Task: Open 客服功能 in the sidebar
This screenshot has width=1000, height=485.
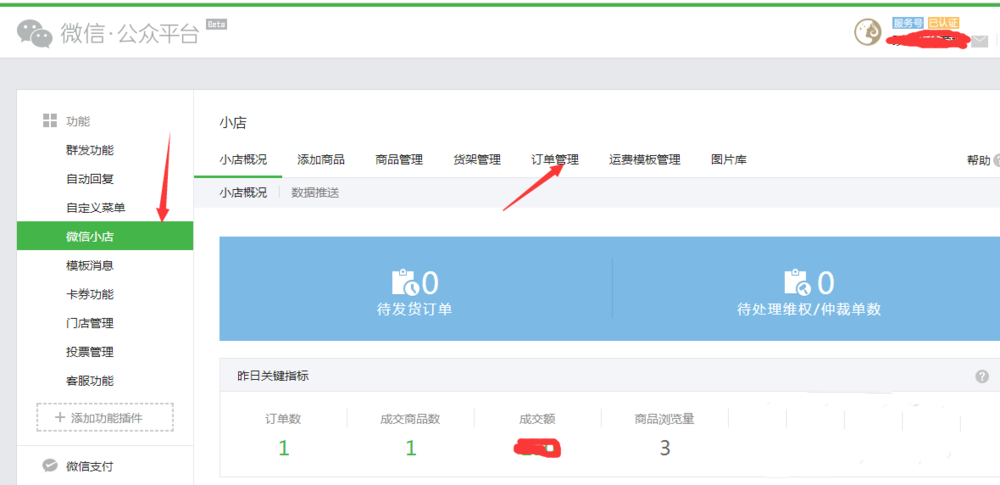Action: pos(90,380)
